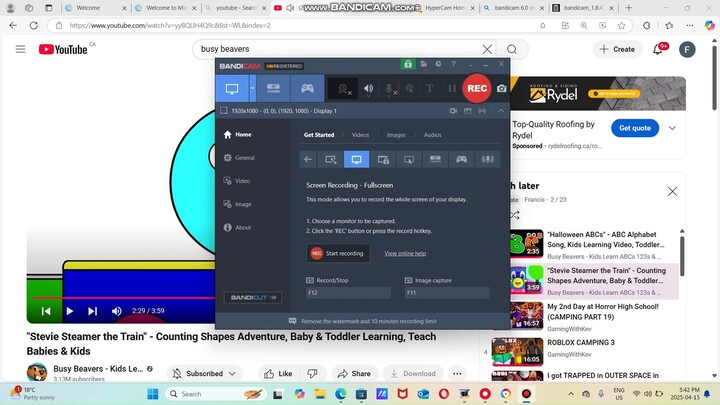Screen dimensions: 720x405
Task: Open screen recording mode dropdown arrow
Action: coord(252,88)
